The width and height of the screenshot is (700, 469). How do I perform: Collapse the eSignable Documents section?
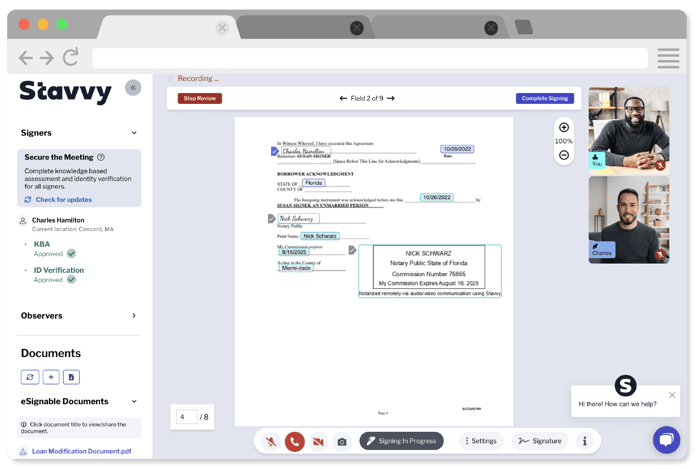[x=134, y=401]
